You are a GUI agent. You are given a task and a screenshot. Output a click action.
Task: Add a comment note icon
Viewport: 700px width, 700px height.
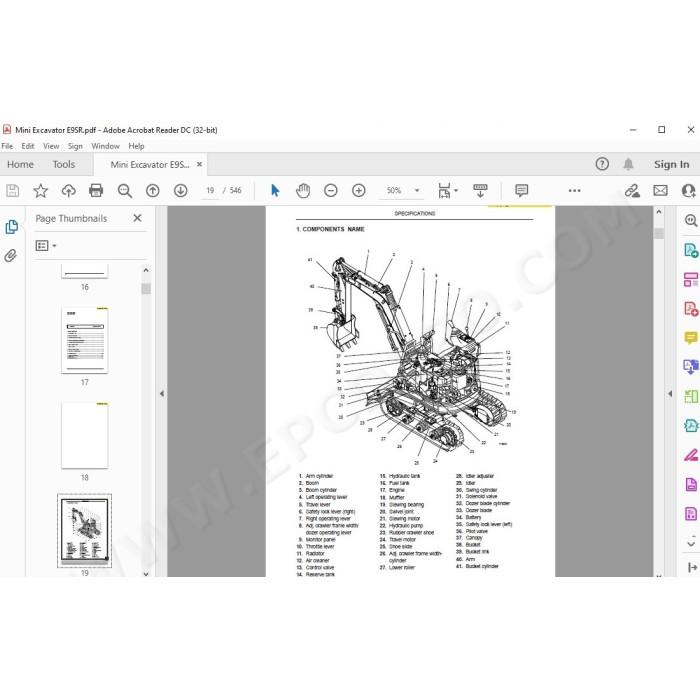(521, 191)
